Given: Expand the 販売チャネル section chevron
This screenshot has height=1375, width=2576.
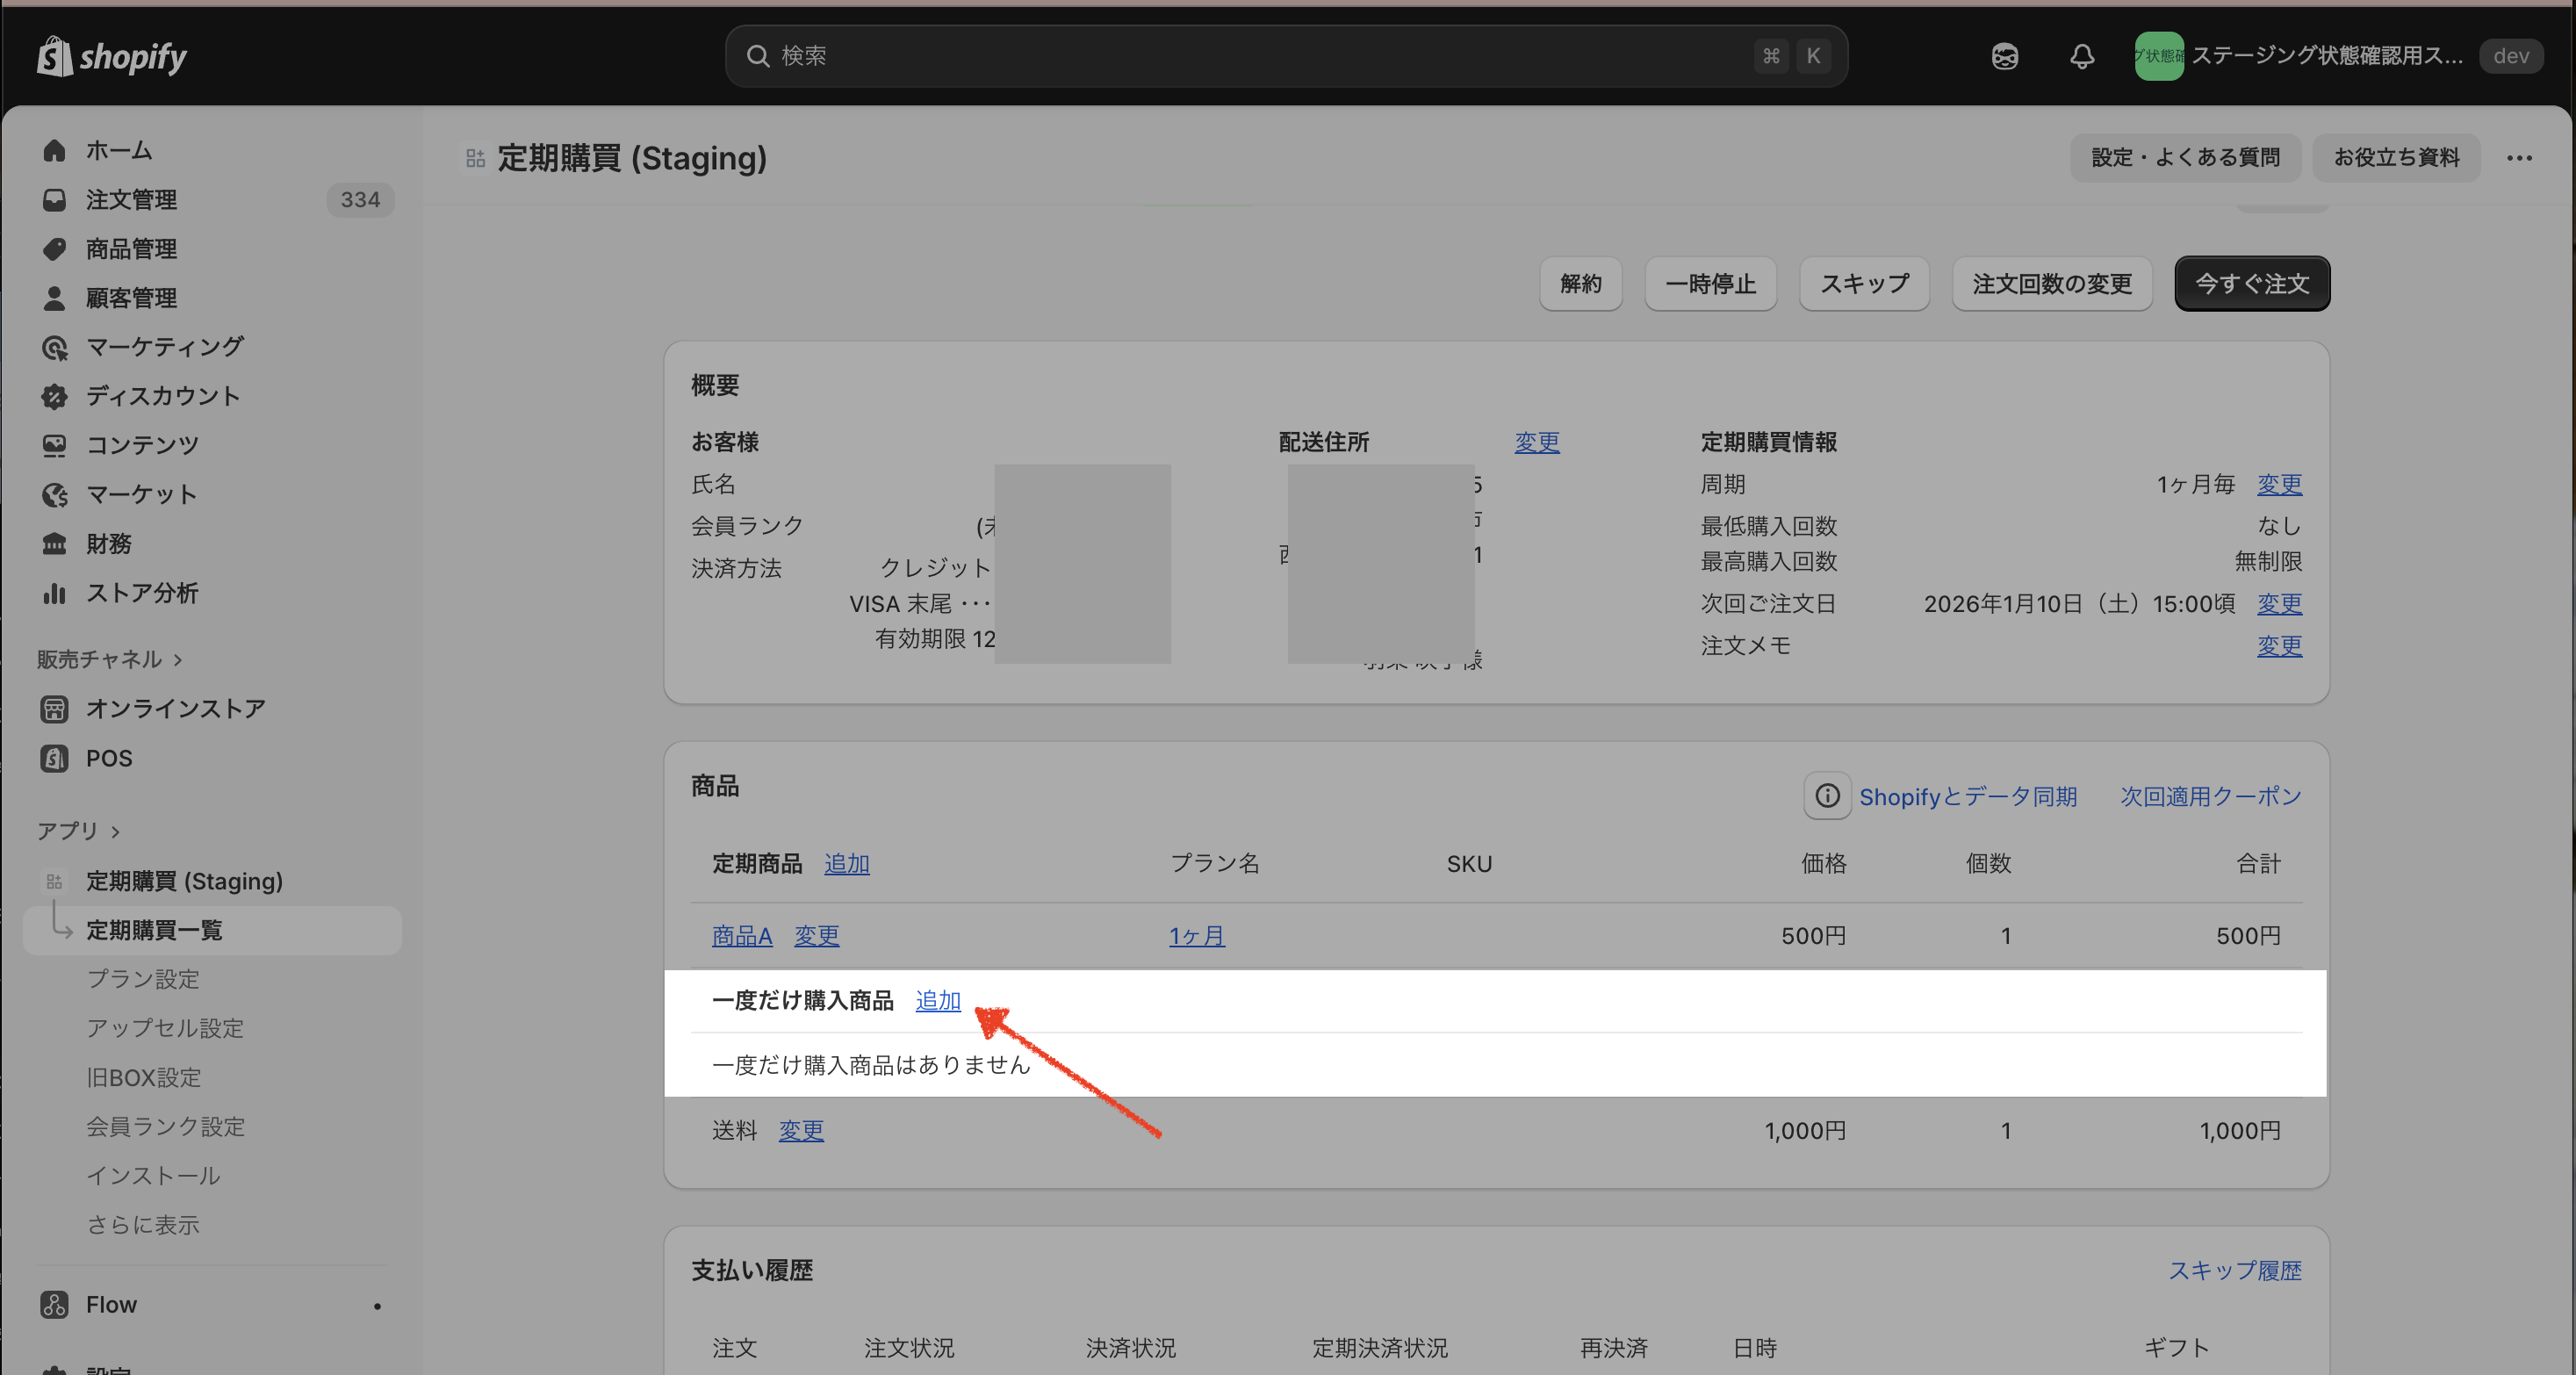Looking at the screenshot, I should click(178, 660).
